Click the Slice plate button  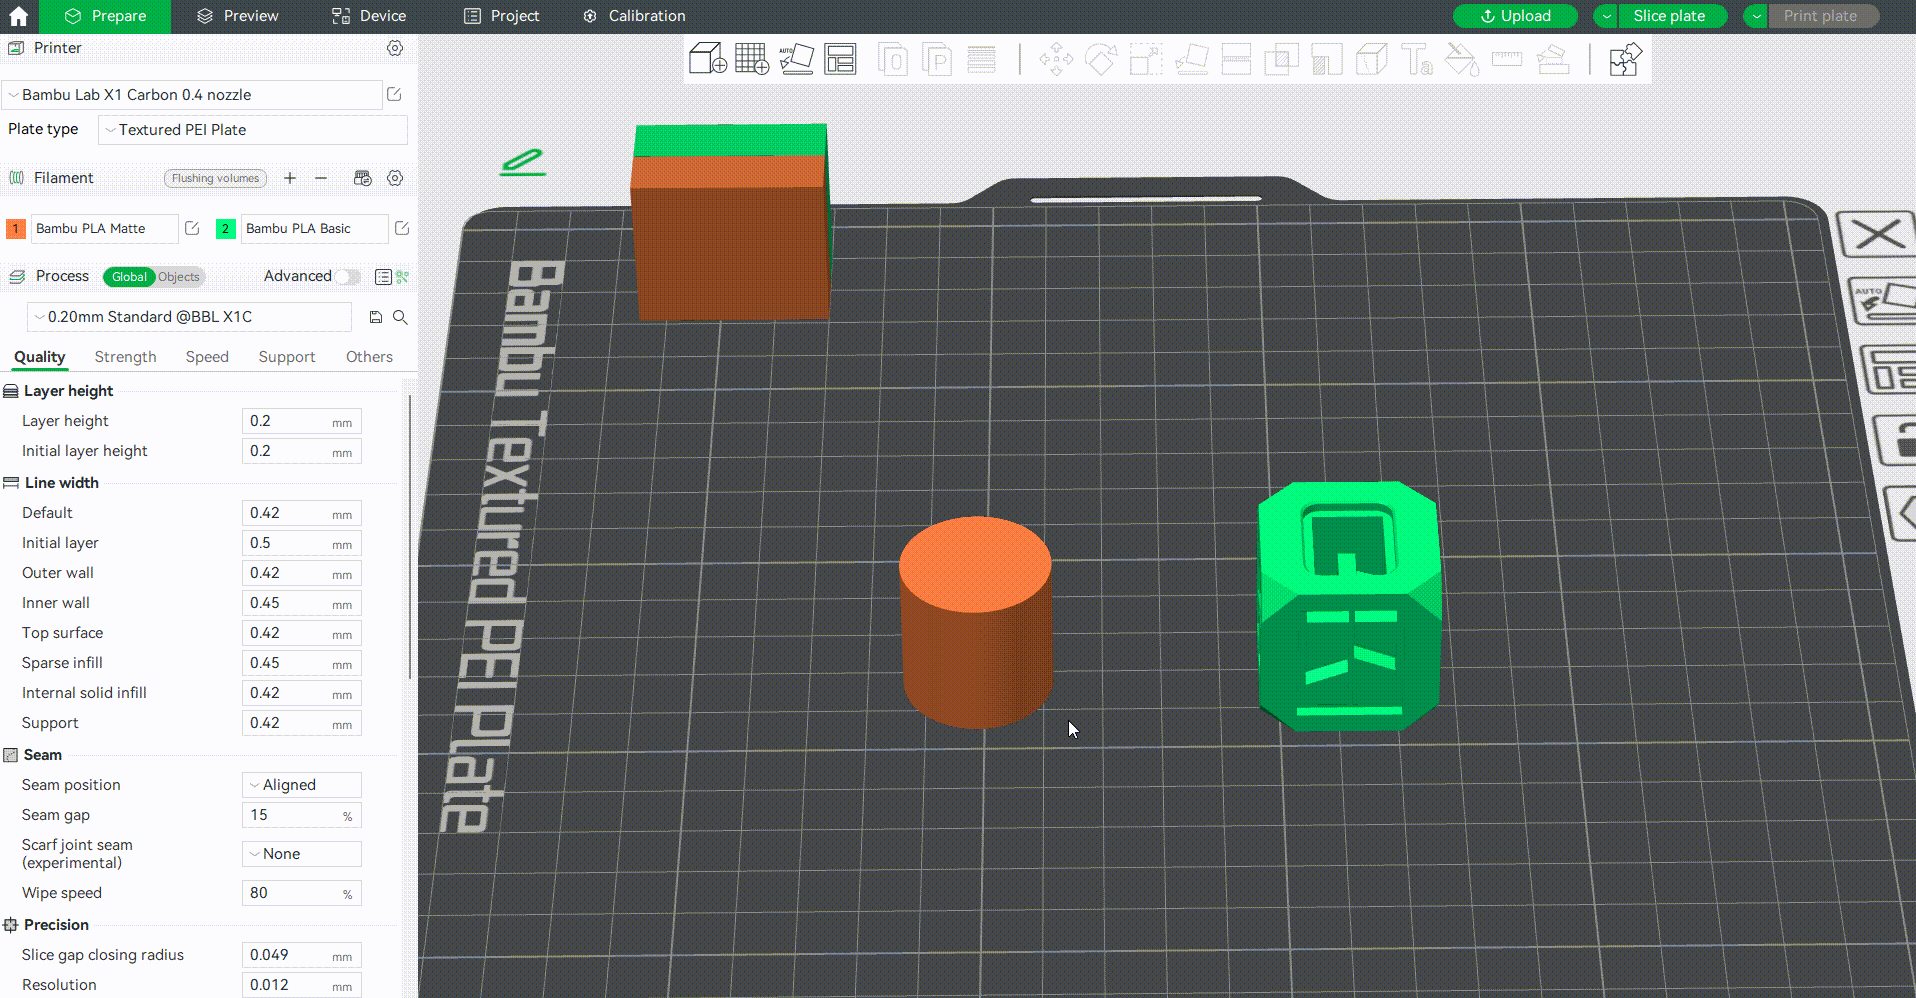coord(1675,16)
